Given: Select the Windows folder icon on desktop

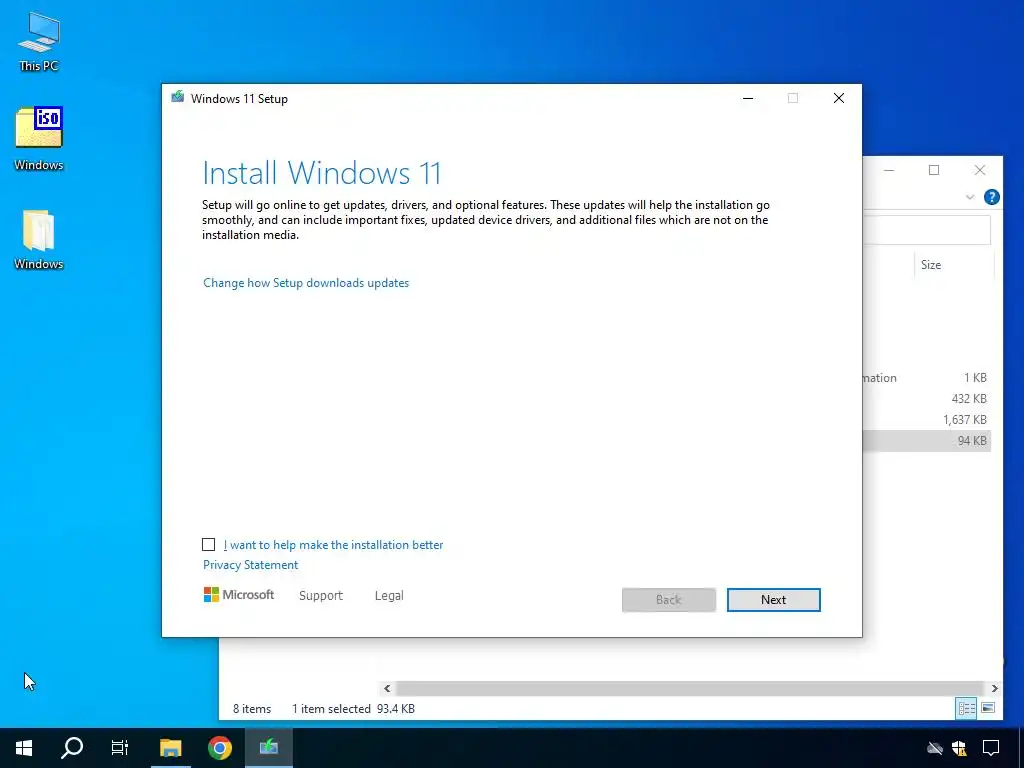Looking at the screenshot, I should point(39,238).
